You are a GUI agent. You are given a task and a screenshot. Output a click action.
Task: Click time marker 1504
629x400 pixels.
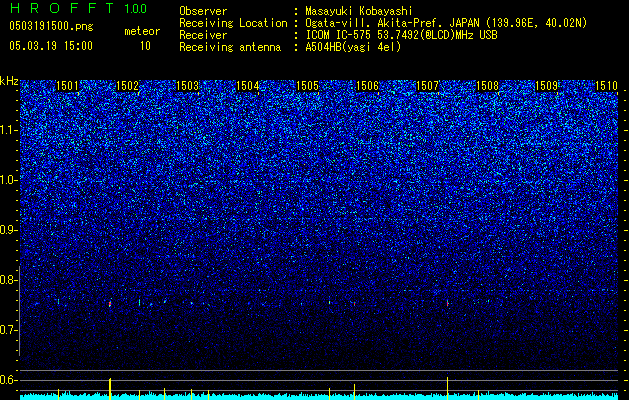tap(248, 86)
